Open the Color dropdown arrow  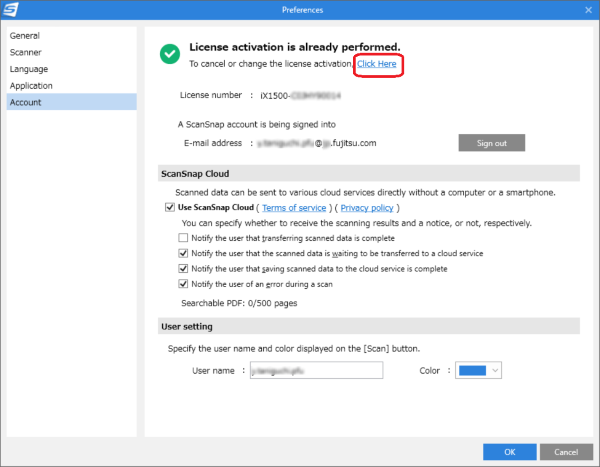[x=495, y=370]
